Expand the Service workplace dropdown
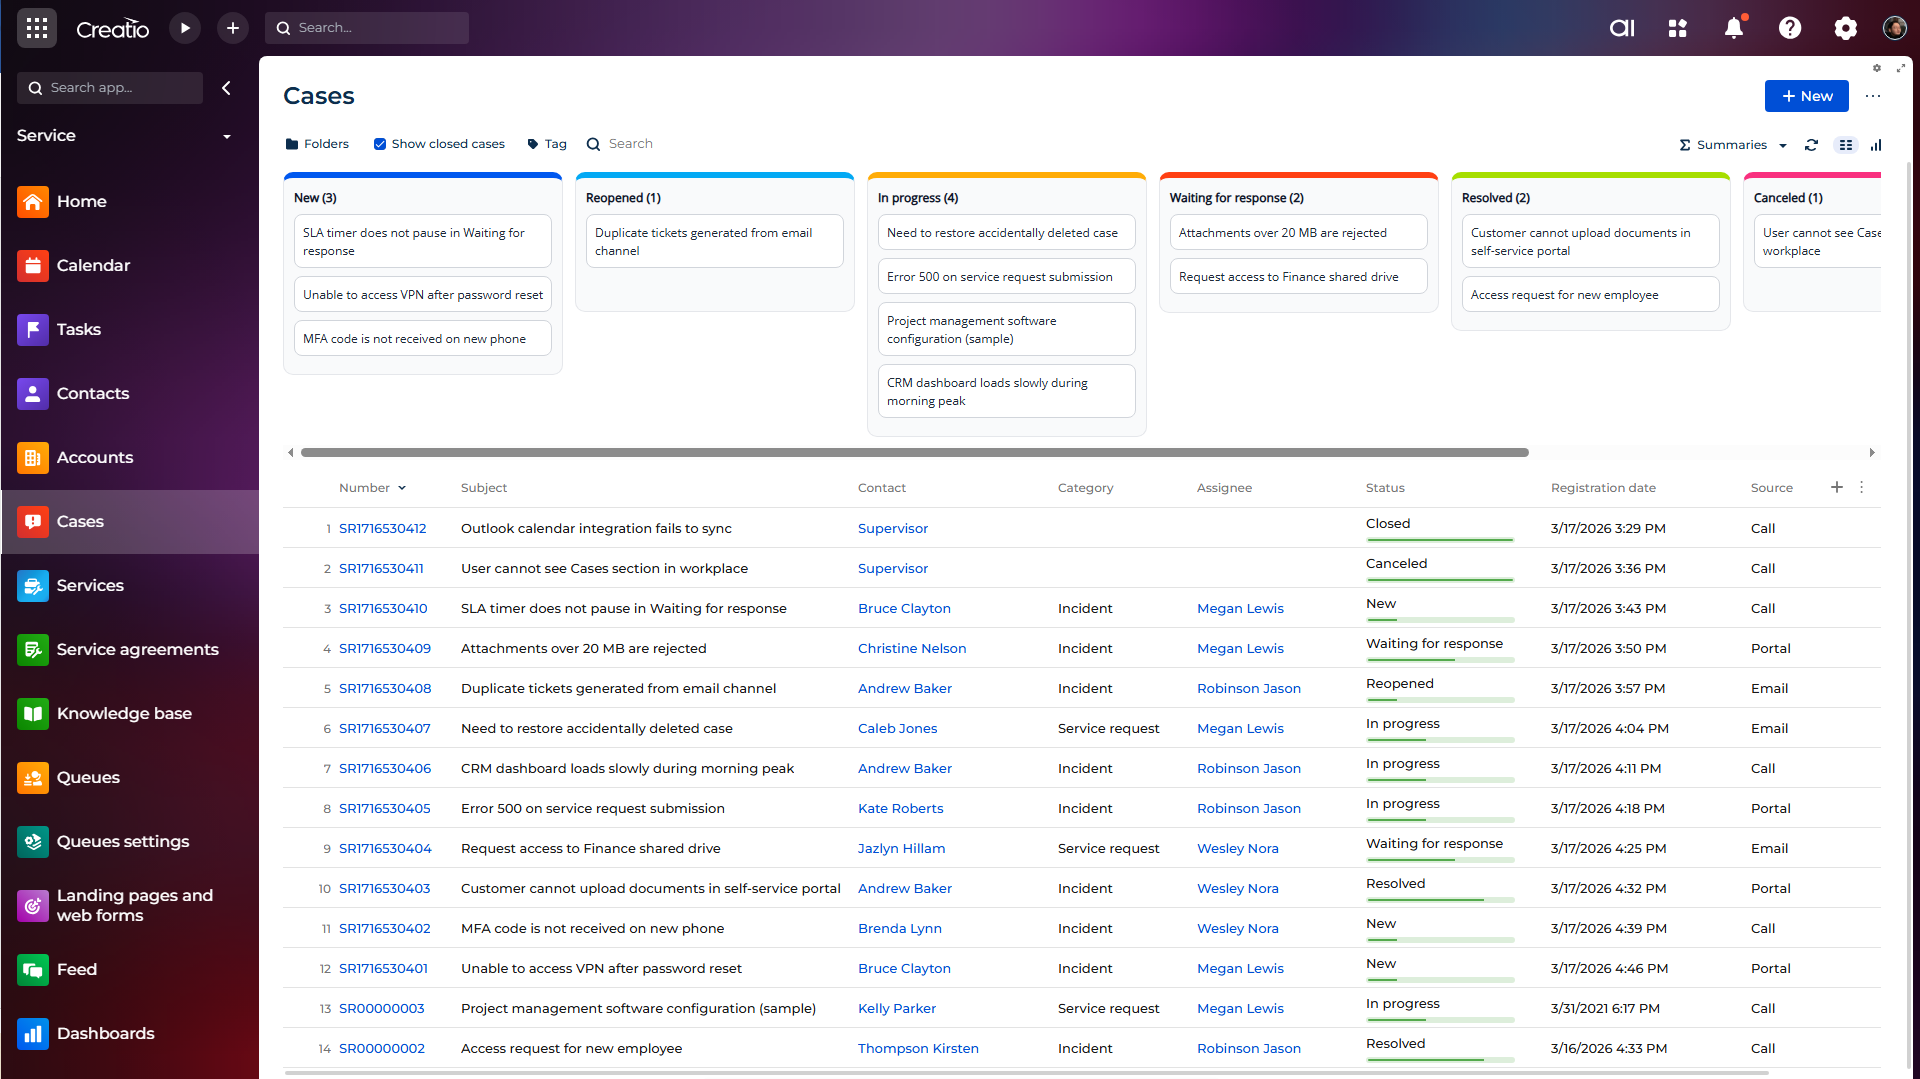 pyautogui.click(x=227, y=136)
